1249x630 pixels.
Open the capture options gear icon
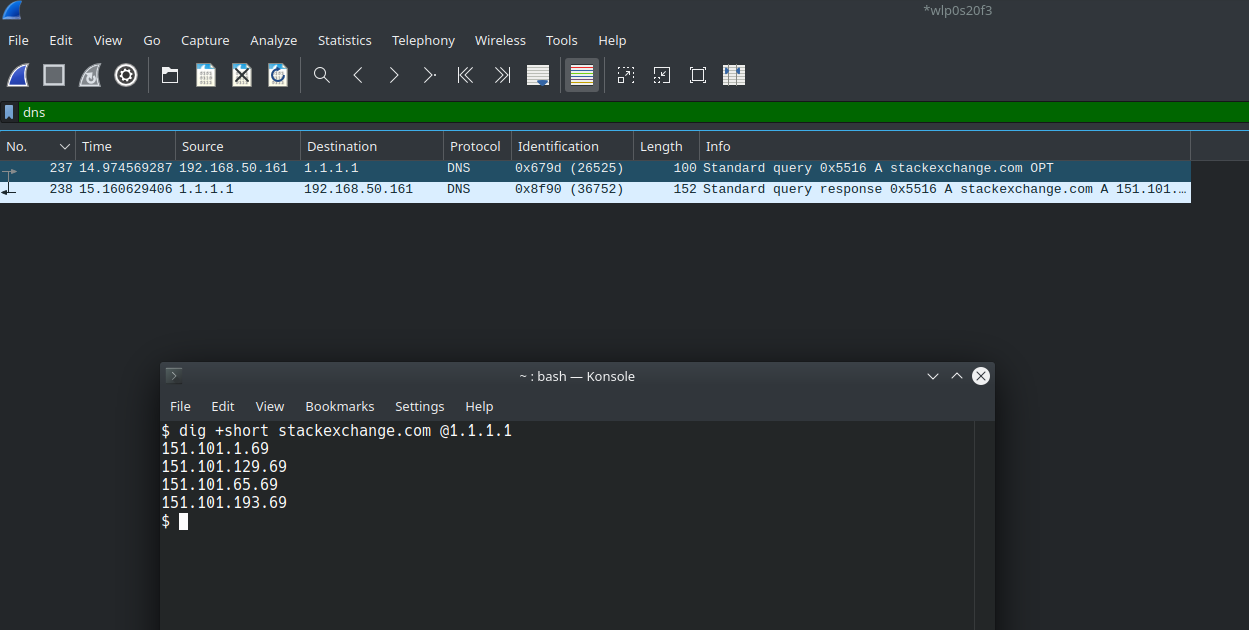pyautogui.click(x=125, y=74)
